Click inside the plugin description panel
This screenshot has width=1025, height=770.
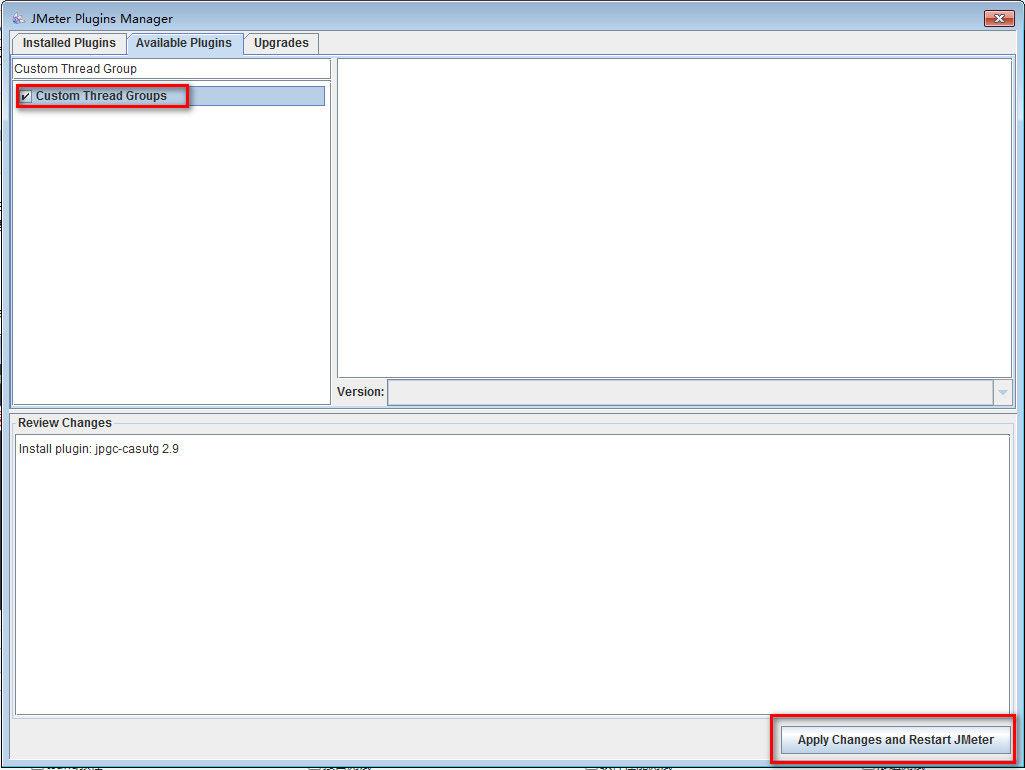674,218
